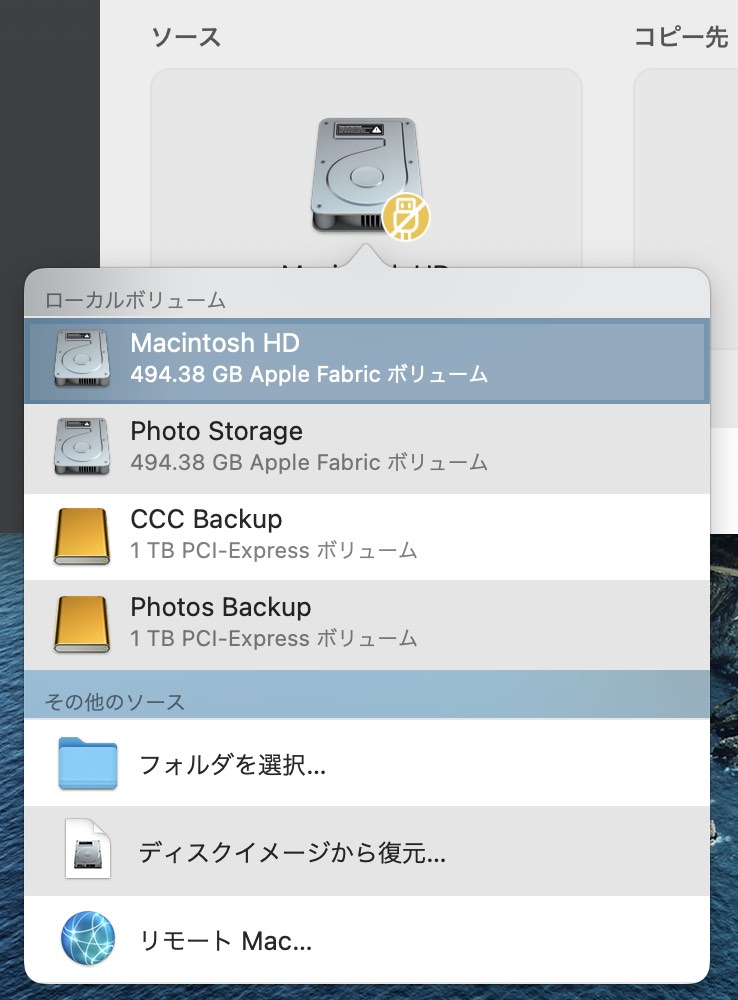Click the ローカルボリューム section header
Screen dimensions: 738x1000
point(135,300)
